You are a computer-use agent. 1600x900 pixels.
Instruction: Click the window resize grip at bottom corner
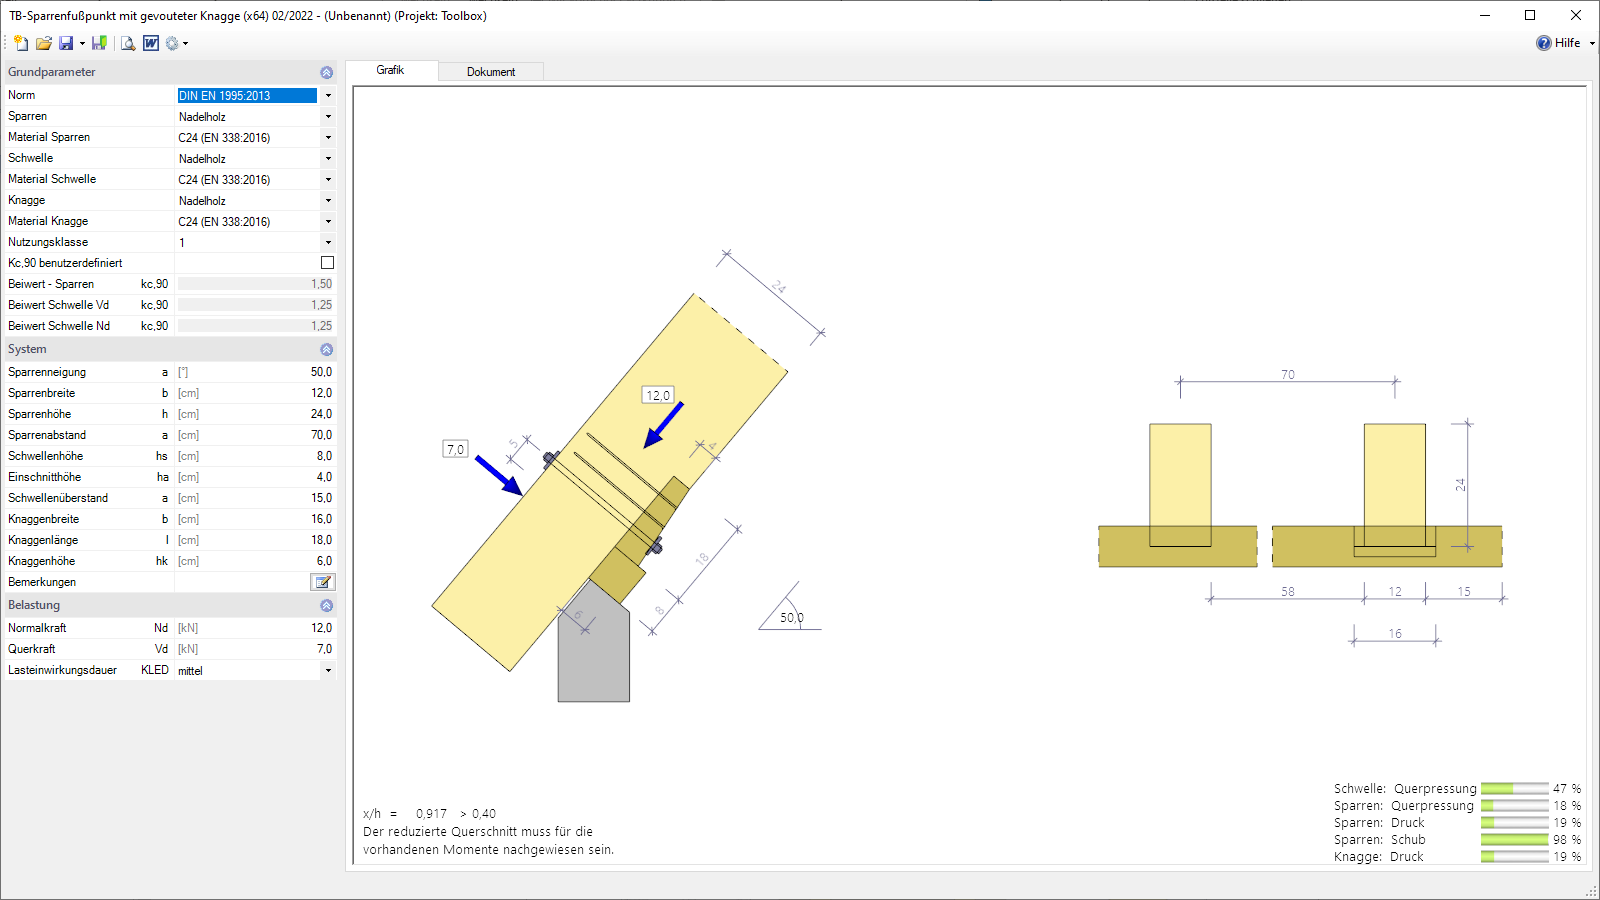pos(1591,890)
